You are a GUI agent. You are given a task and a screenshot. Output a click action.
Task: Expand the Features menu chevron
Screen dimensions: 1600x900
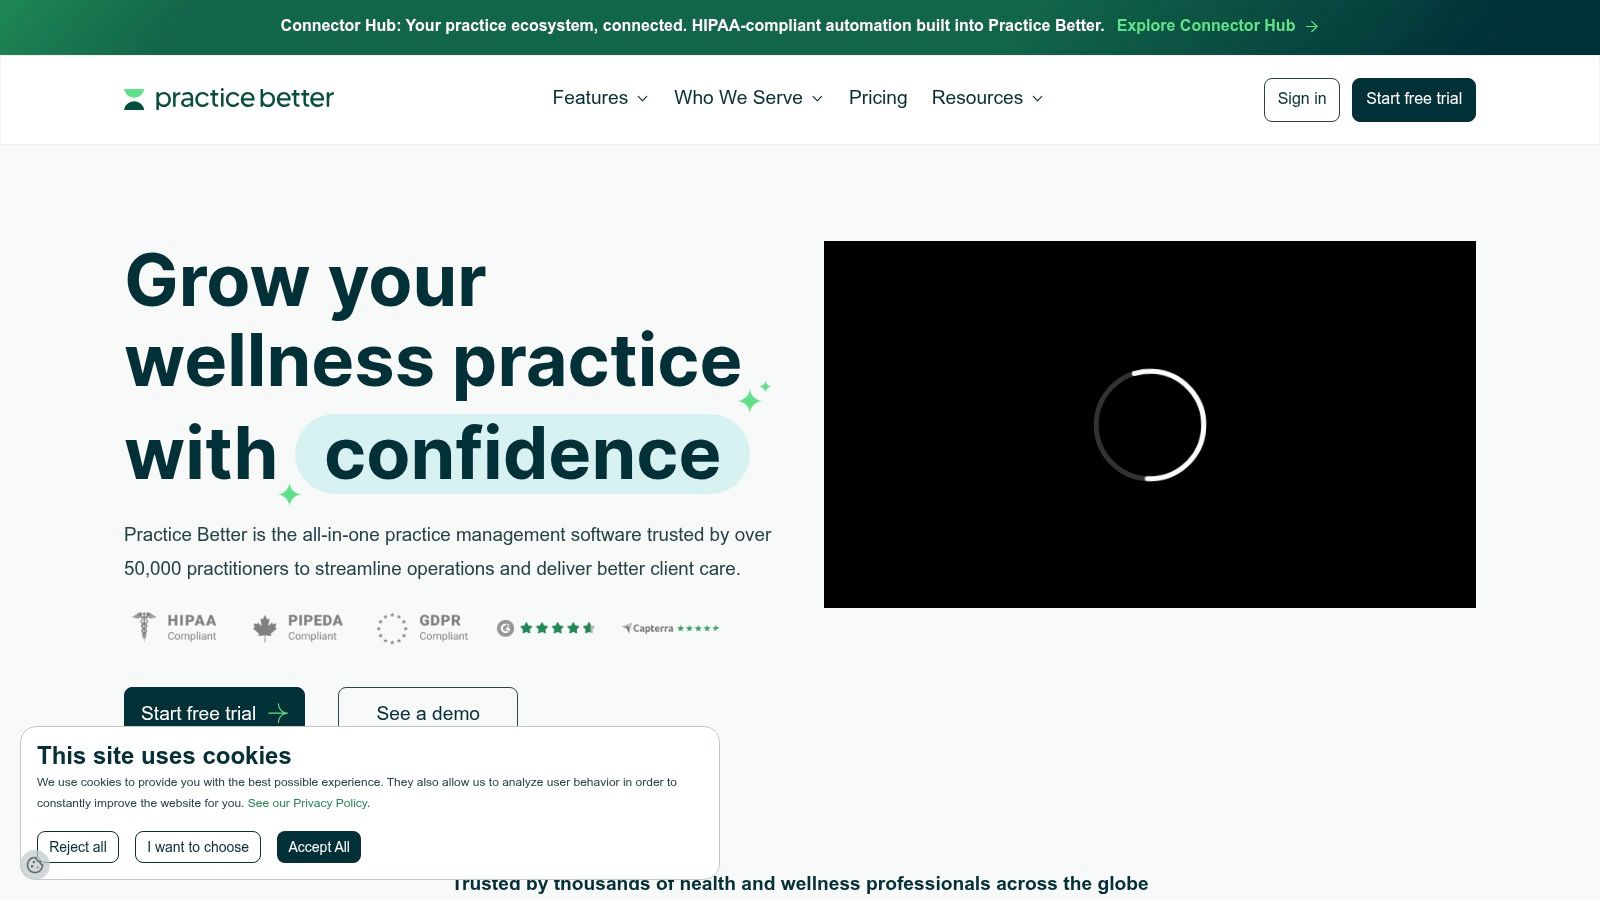(x=642, y=98)
